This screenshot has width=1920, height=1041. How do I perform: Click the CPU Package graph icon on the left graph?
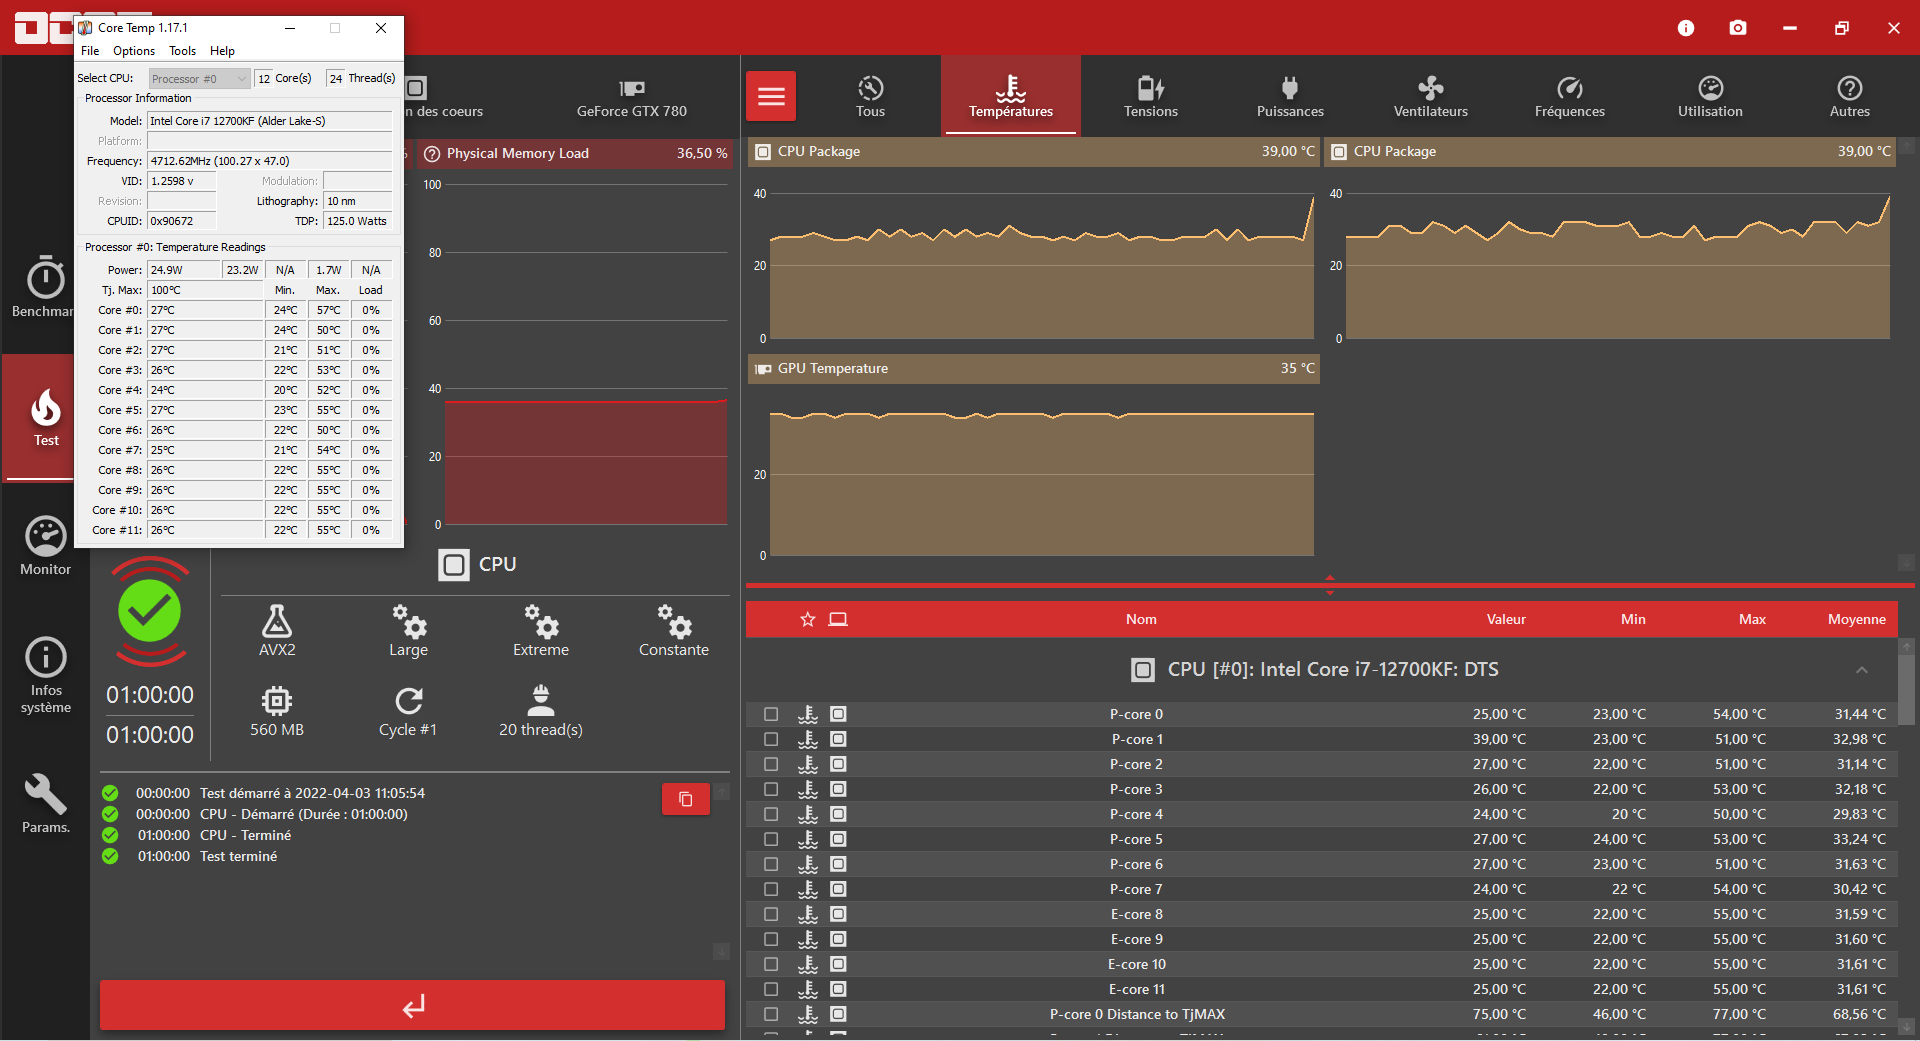[763, 152]
